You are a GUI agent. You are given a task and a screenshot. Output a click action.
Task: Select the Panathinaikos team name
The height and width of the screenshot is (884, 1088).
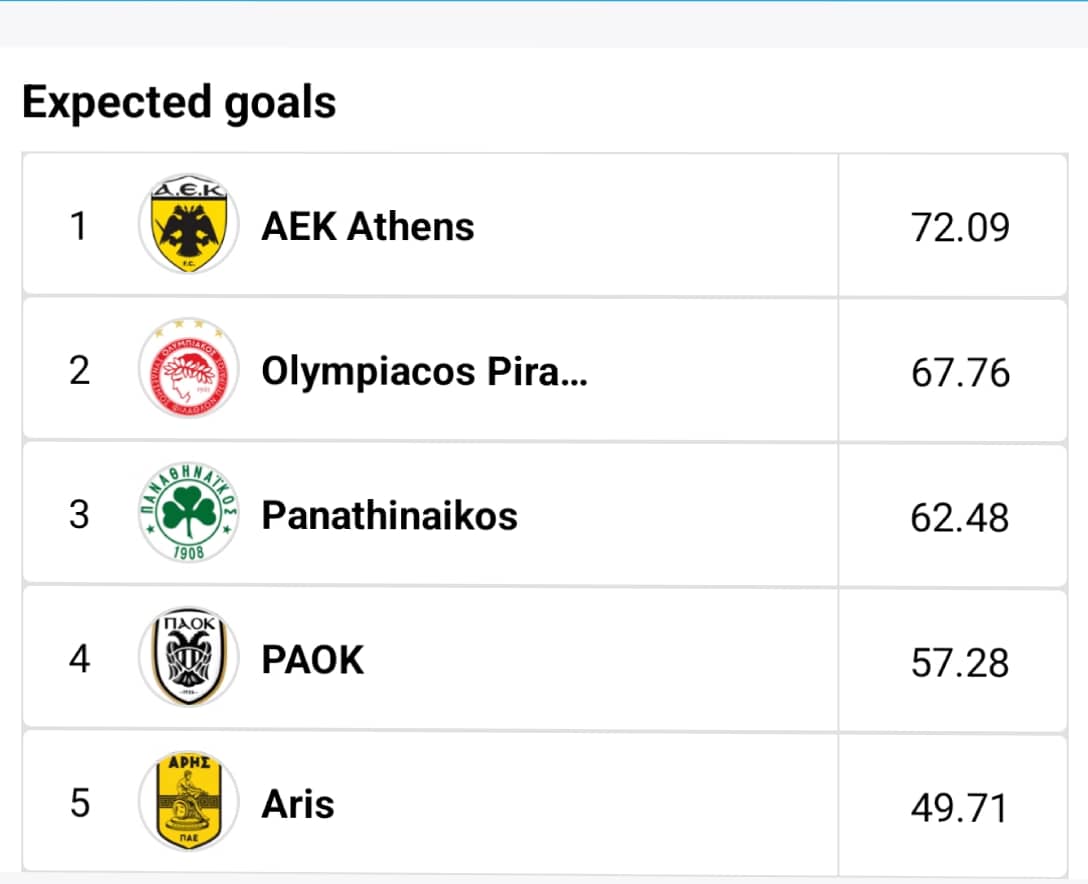point(389,516)
